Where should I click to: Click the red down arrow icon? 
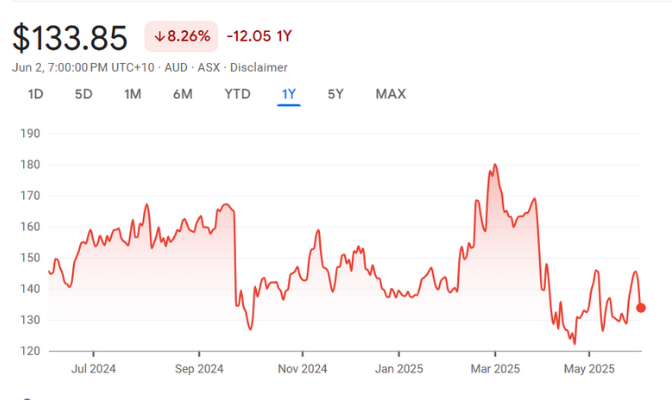click(158, 37)
